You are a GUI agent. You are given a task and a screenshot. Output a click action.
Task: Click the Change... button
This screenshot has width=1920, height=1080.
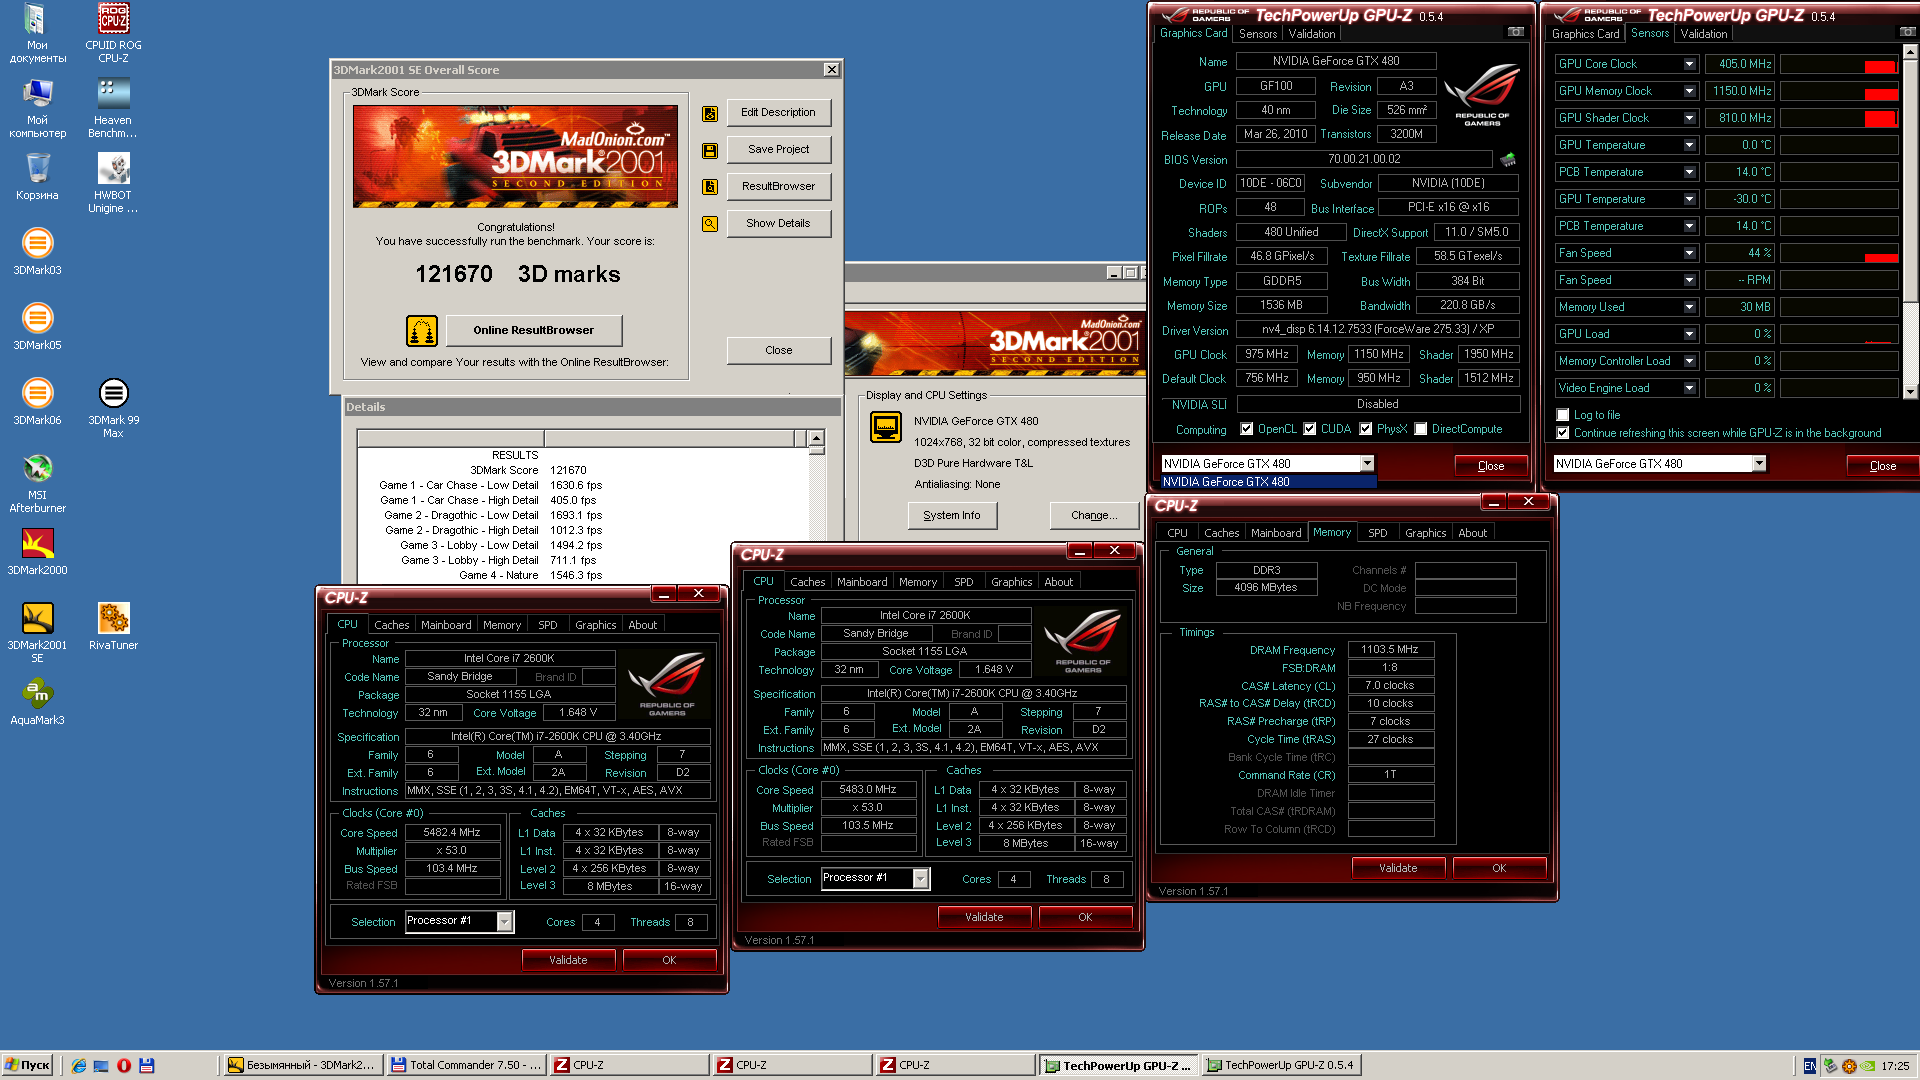1094,516
